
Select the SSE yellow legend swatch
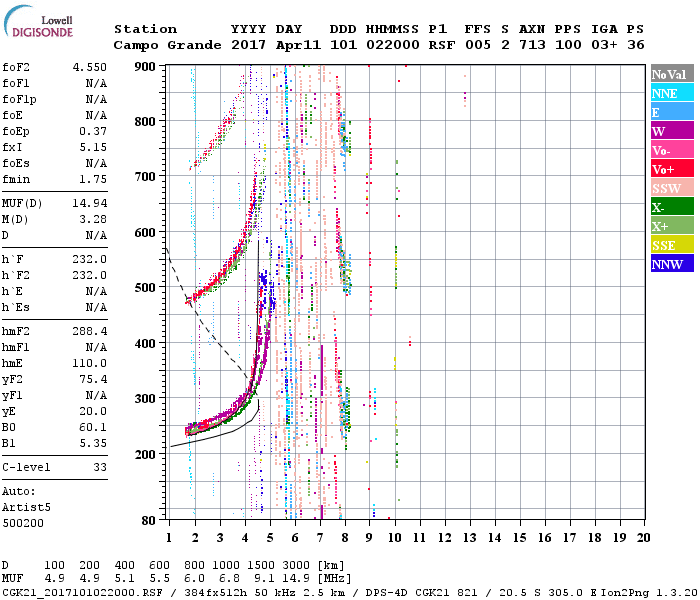coord(672,245)
